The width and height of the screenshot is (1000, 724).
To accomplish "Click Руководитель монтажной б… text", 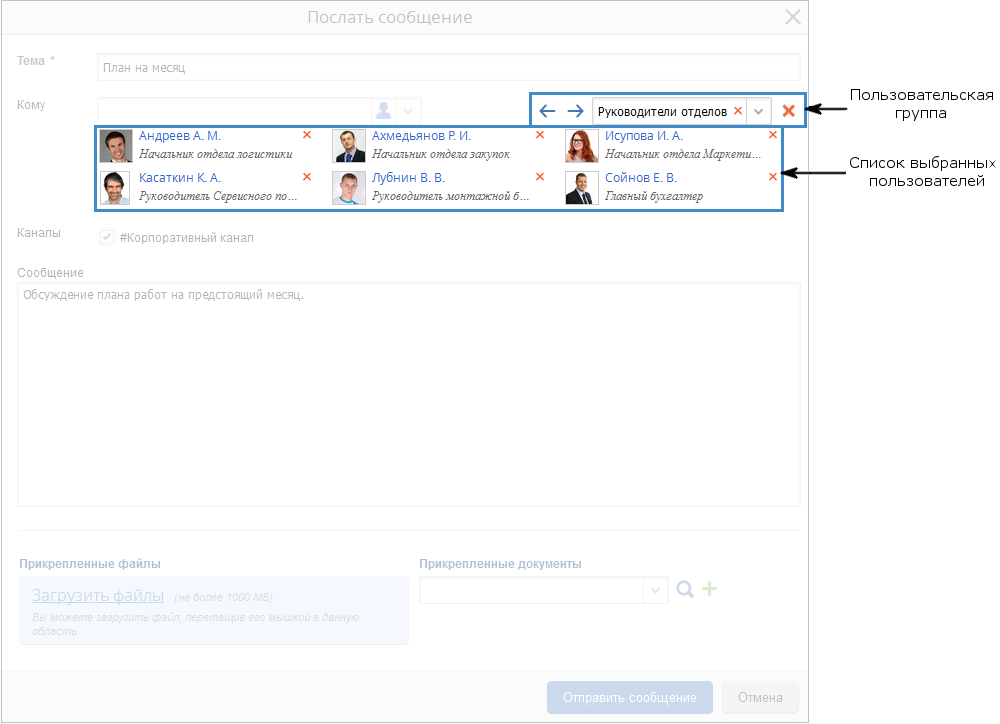I will pyautogui.click(x=450, y=196).
